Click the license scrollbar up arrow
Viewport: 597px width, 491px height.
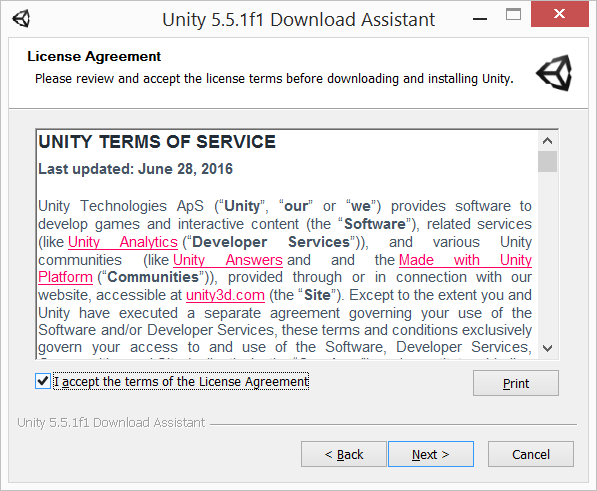pos(548,141)
